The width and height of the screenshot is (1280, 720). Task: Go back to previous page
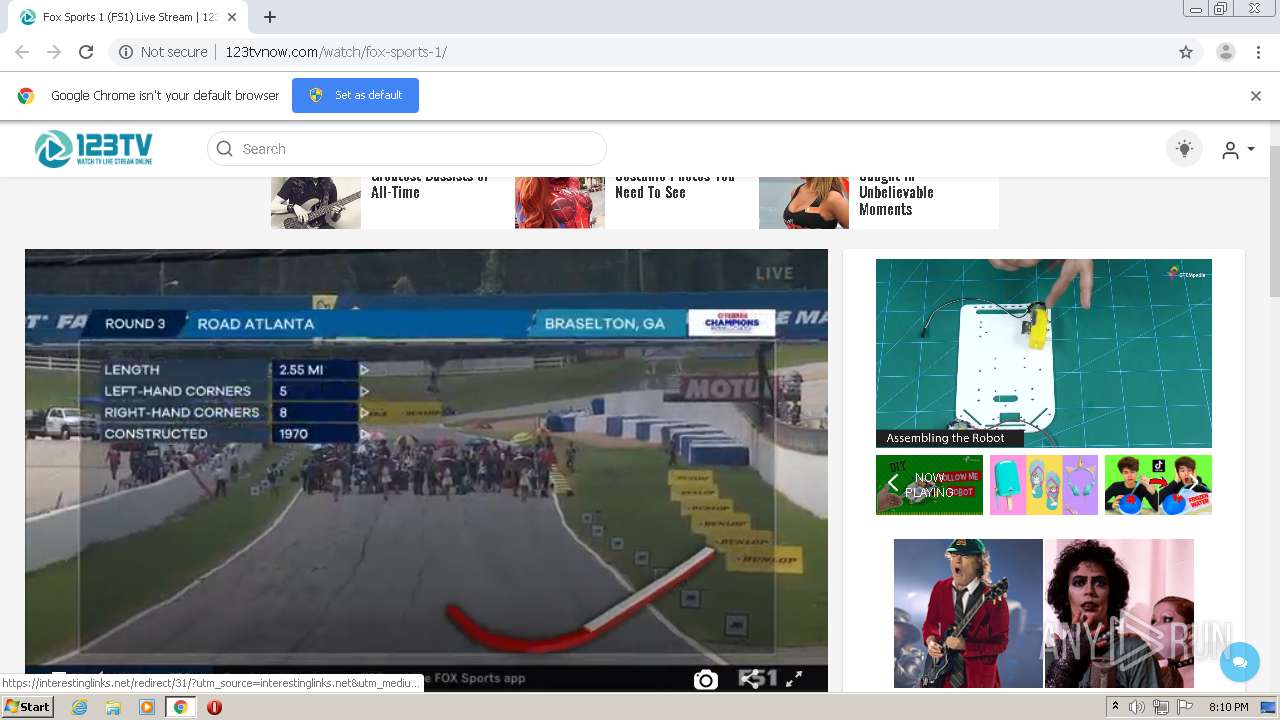click(x=22, y=52)
